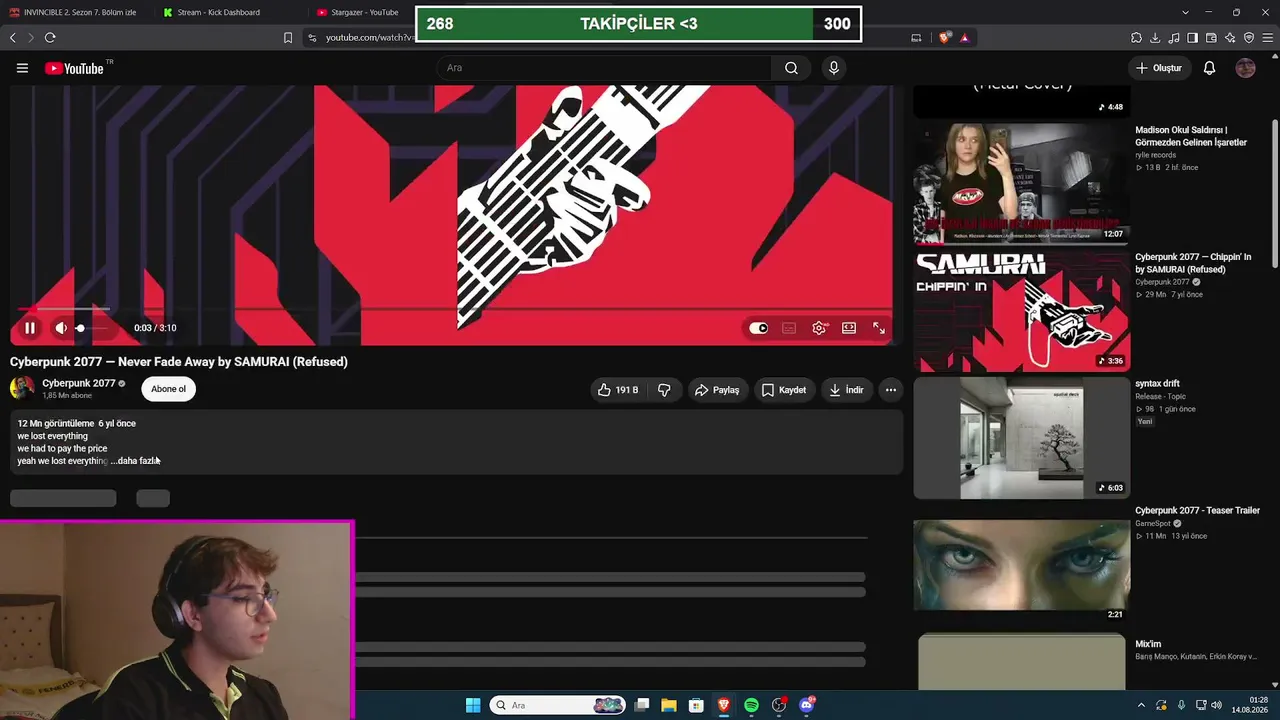Open the Oluştur create menu
Image resolution: width=1280 pixels, height=720 pixels.
click(x=1159, y=68)
